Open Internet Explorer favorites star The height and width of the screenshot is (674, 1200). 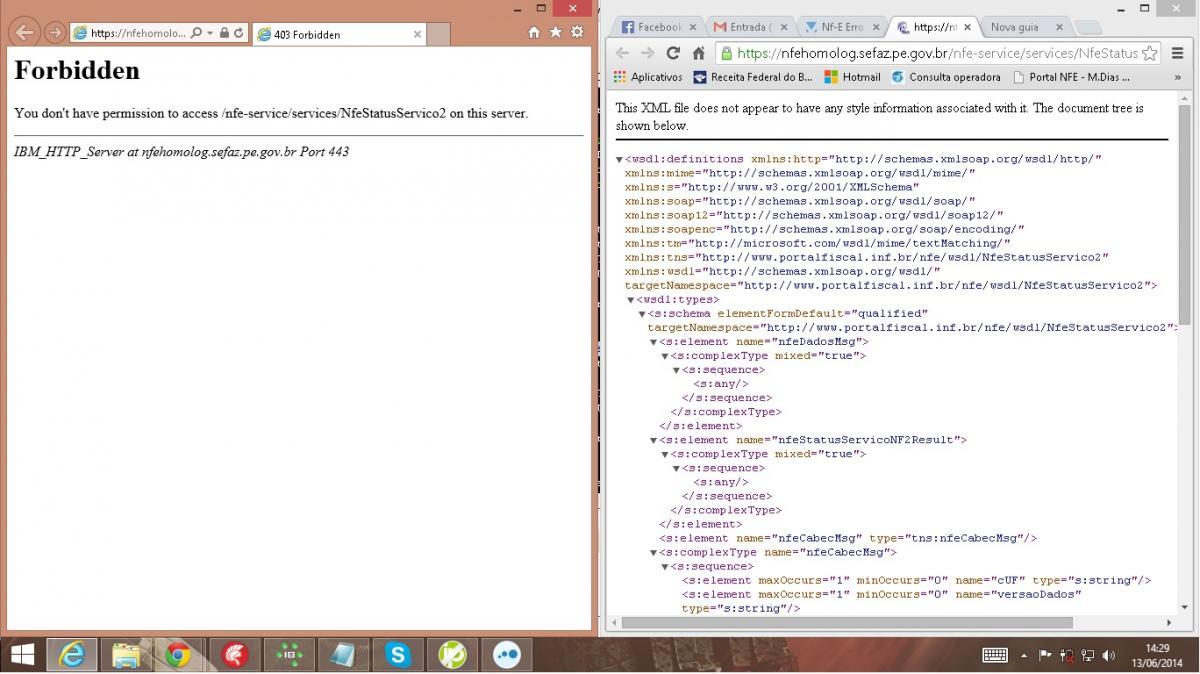tap(556, 33)
